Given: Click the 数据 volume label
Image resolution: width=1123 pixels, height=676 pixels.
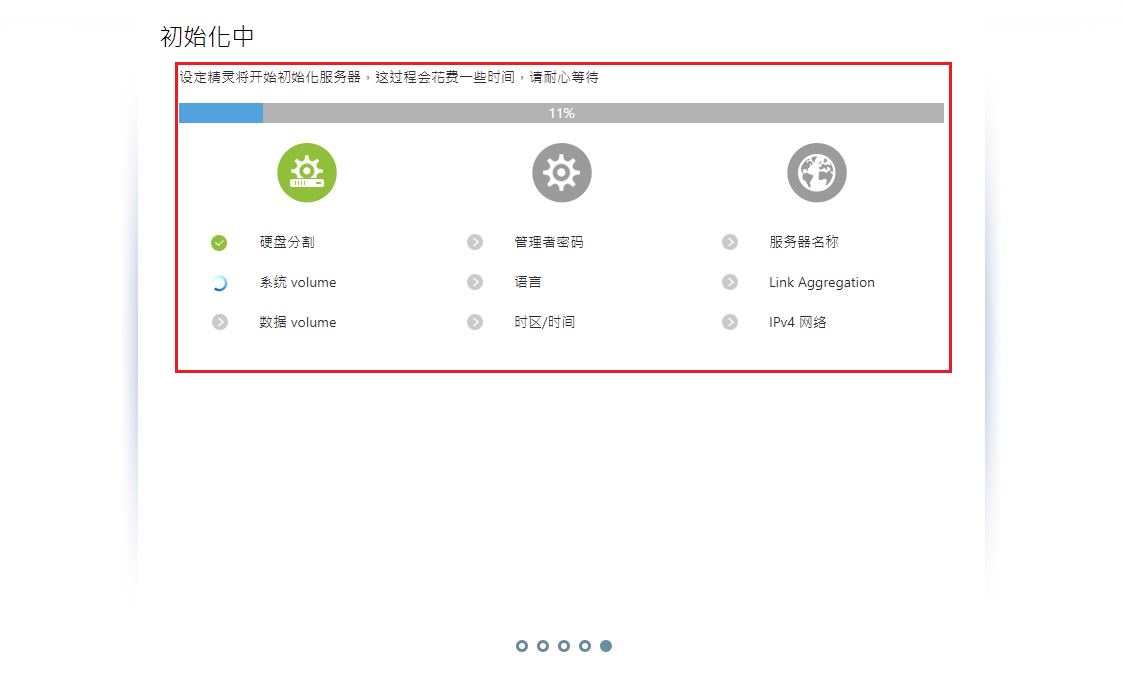Looking at the screenshot, I should [x=297, y=322].
